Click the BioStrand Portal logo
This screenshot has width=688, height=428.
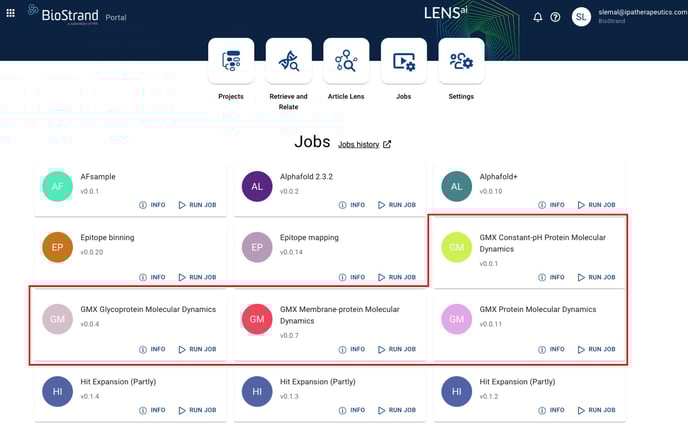tap(77, 15)
